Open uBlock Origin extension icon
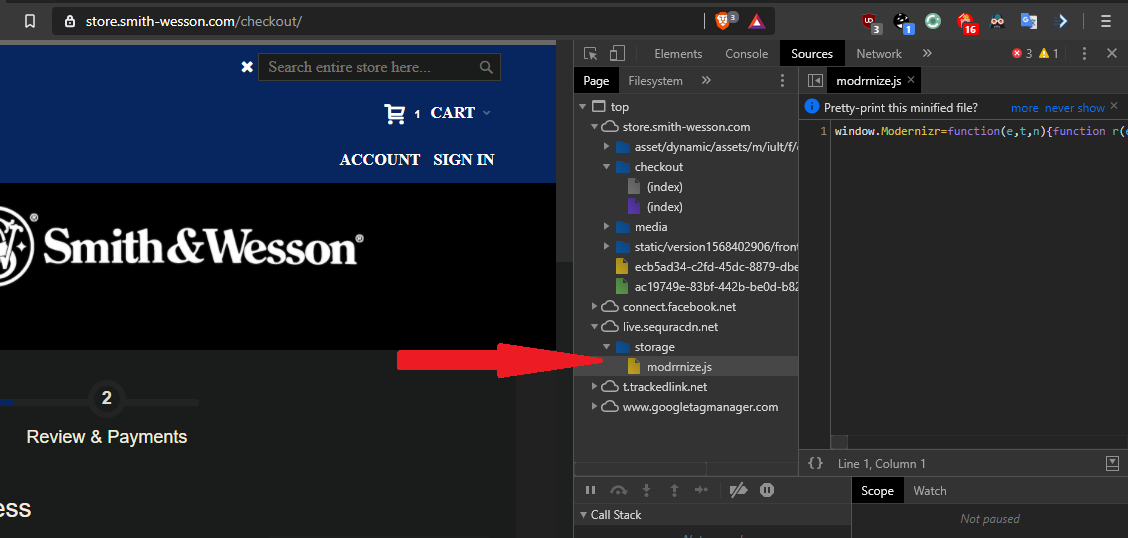This screenshot has height=538, width=1128. [x=871, y=22]
